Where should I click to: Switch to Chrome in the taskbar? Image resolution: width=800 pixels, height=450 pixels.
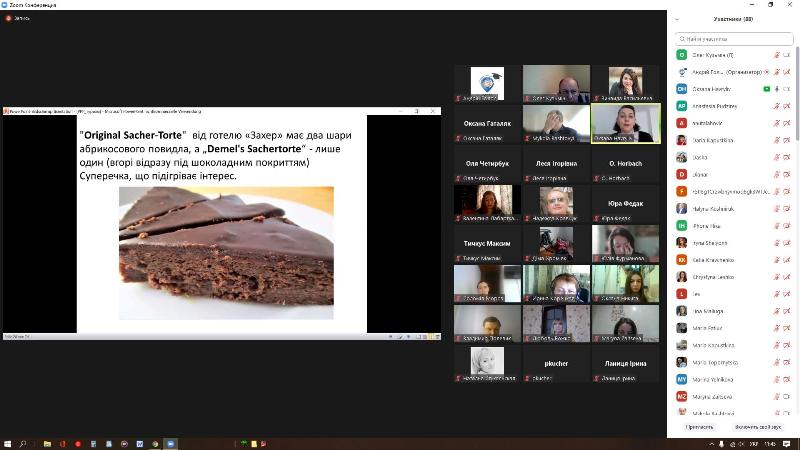click(155, 444)
